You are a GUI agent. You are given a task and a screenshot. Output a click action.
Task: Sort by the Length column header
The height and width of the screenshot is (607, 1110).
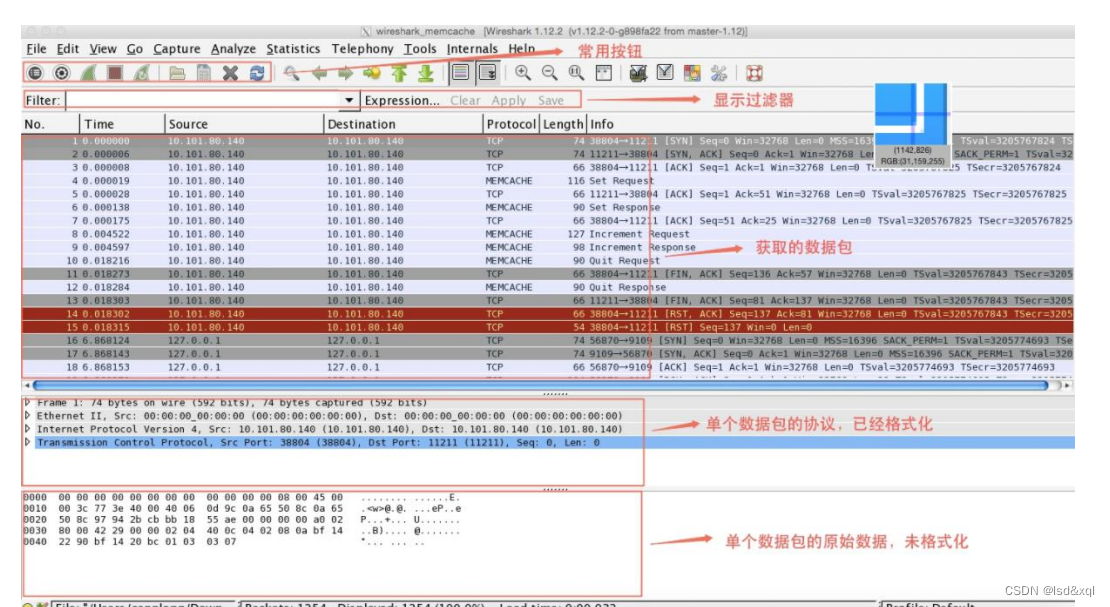pyautogui.click(x=563, y=124)
